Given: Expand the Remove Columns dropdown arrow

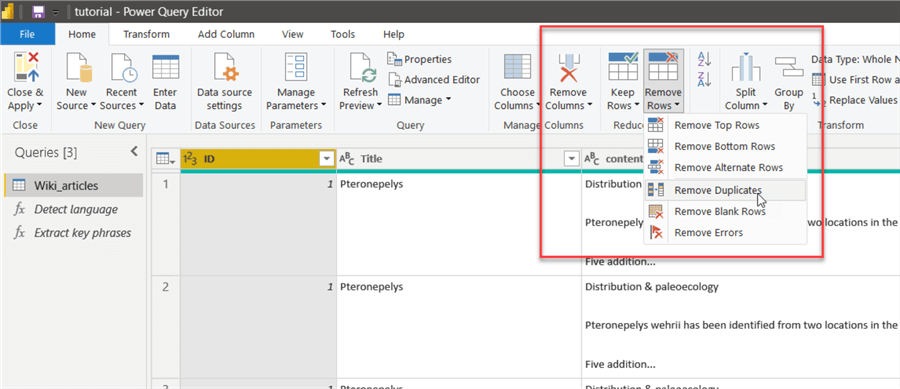Looking at the screenshot, I should 589,106.
